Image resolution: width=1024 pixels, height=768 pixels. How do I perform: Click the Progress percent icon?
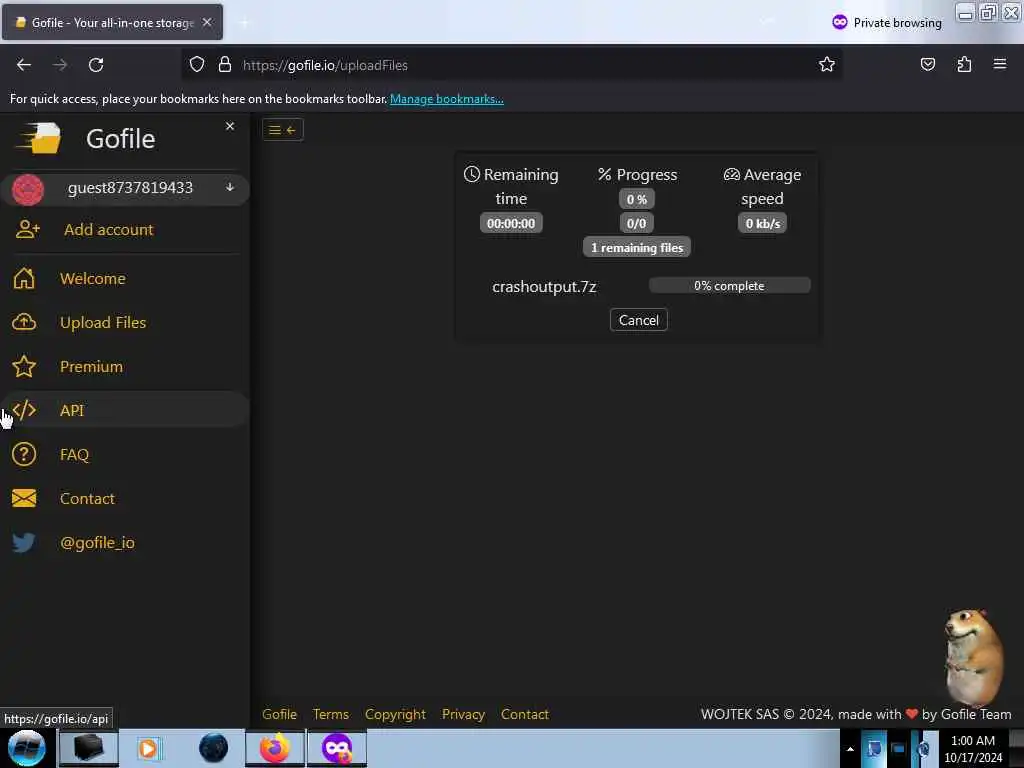tap(605, 174)
